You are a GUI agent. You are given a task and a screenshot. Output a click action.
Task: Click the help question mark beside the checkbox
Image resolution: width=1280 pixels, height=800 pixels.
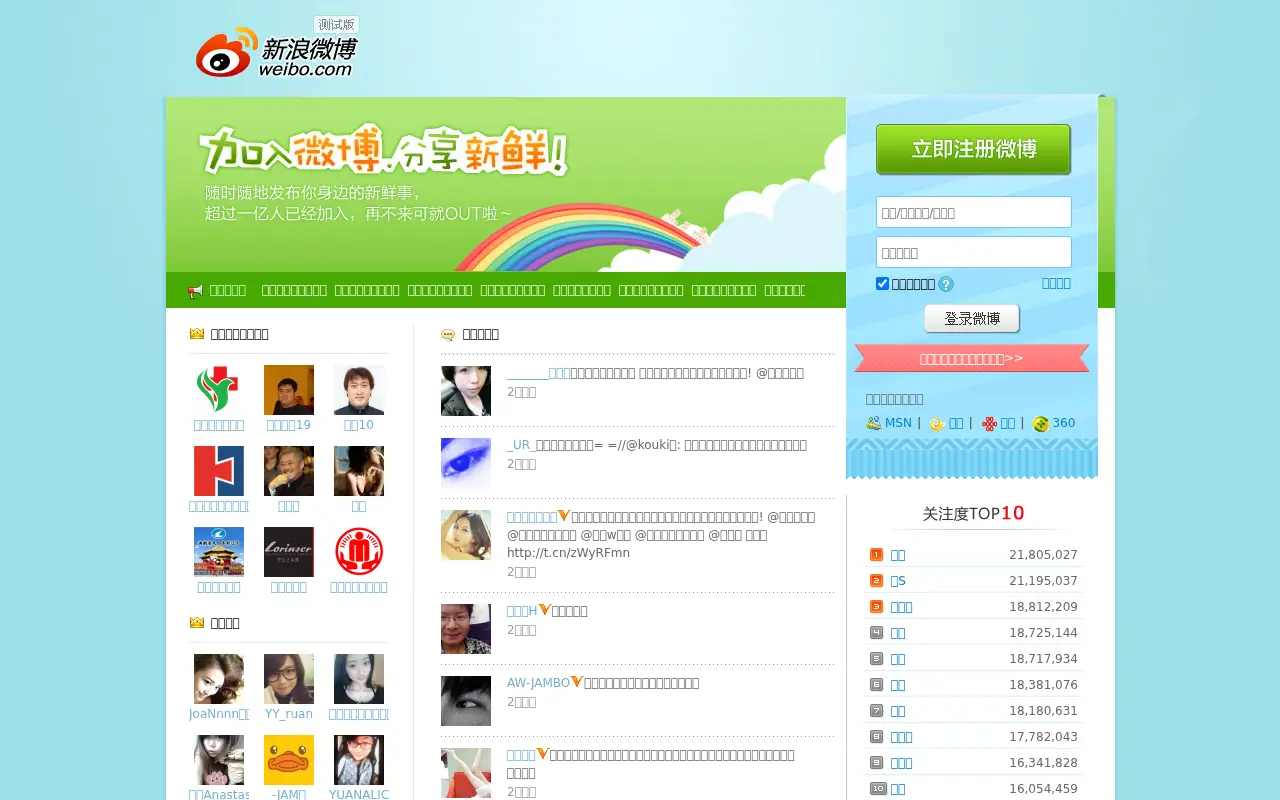[x=946, y=284]
